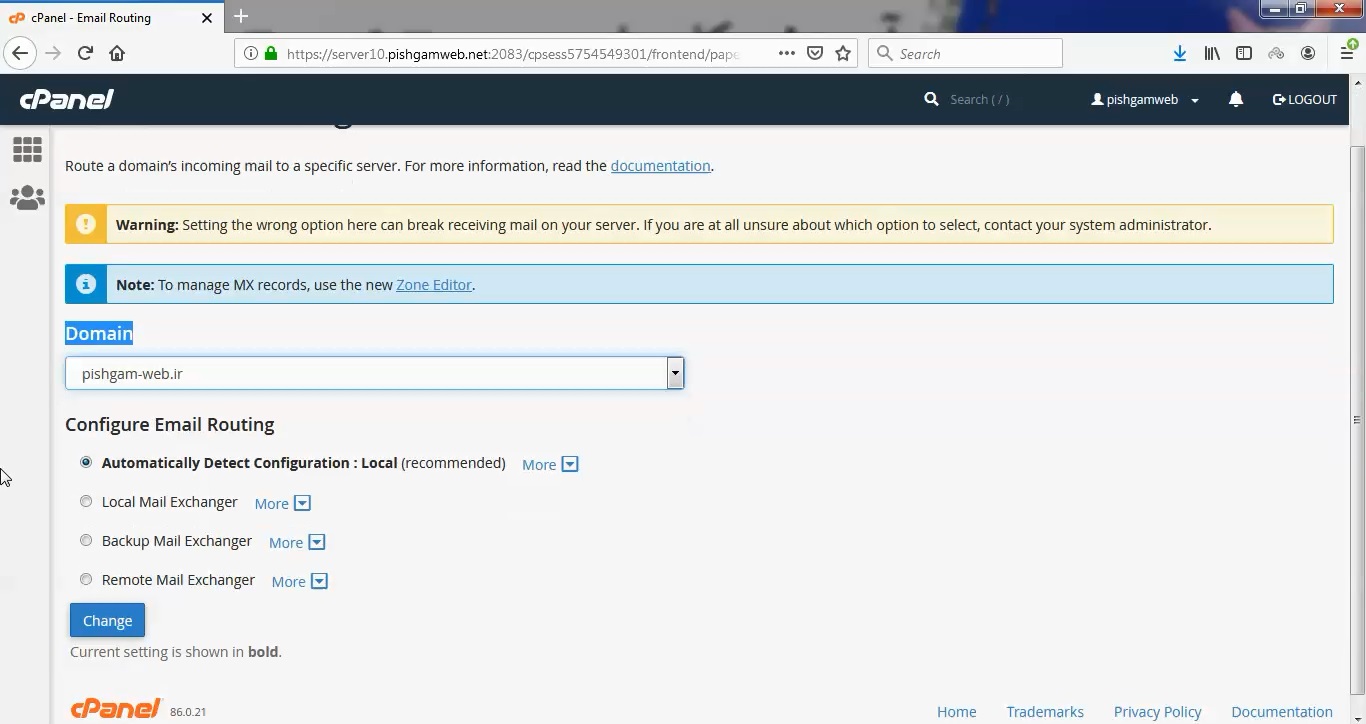Open the domain dropdown showing pishgam-web.ir

click(x=675, y=372)
